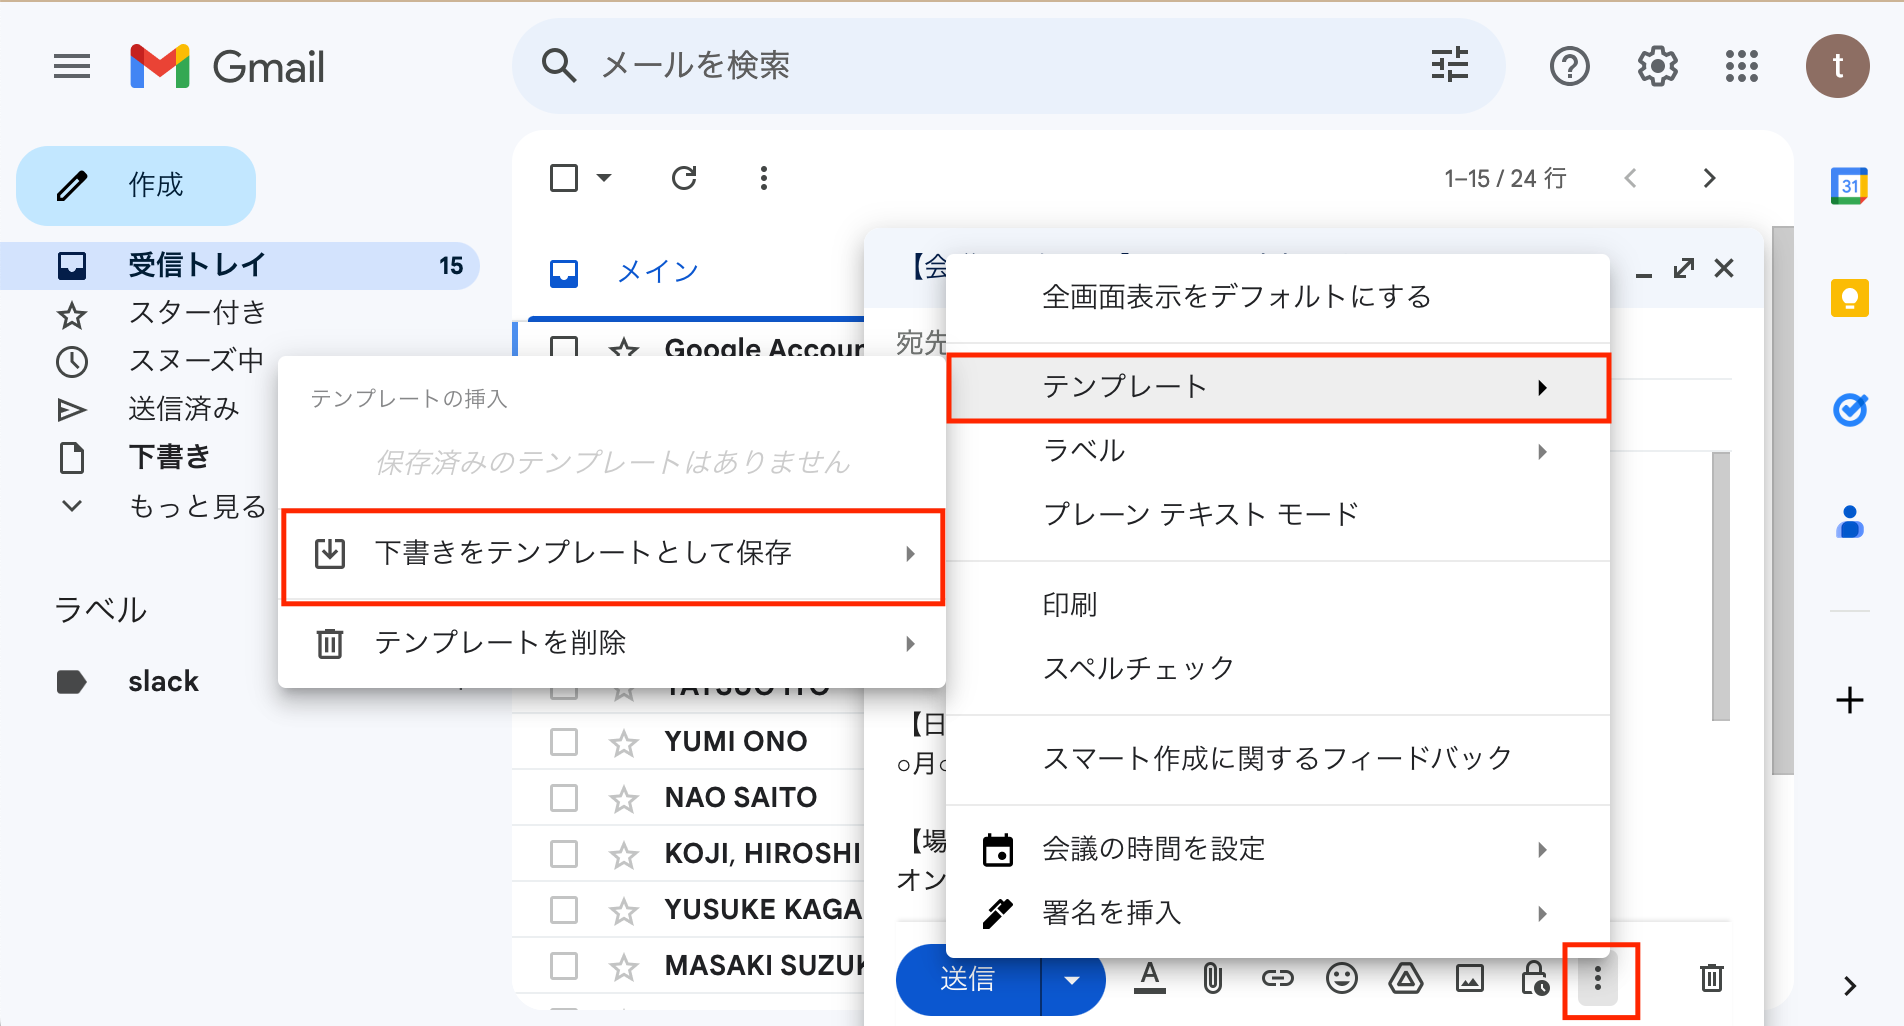The height and width of the screenshot is (1026, 1904).
Task: Select the YUMI ONO email checkbox
Action: click(564, 742)
